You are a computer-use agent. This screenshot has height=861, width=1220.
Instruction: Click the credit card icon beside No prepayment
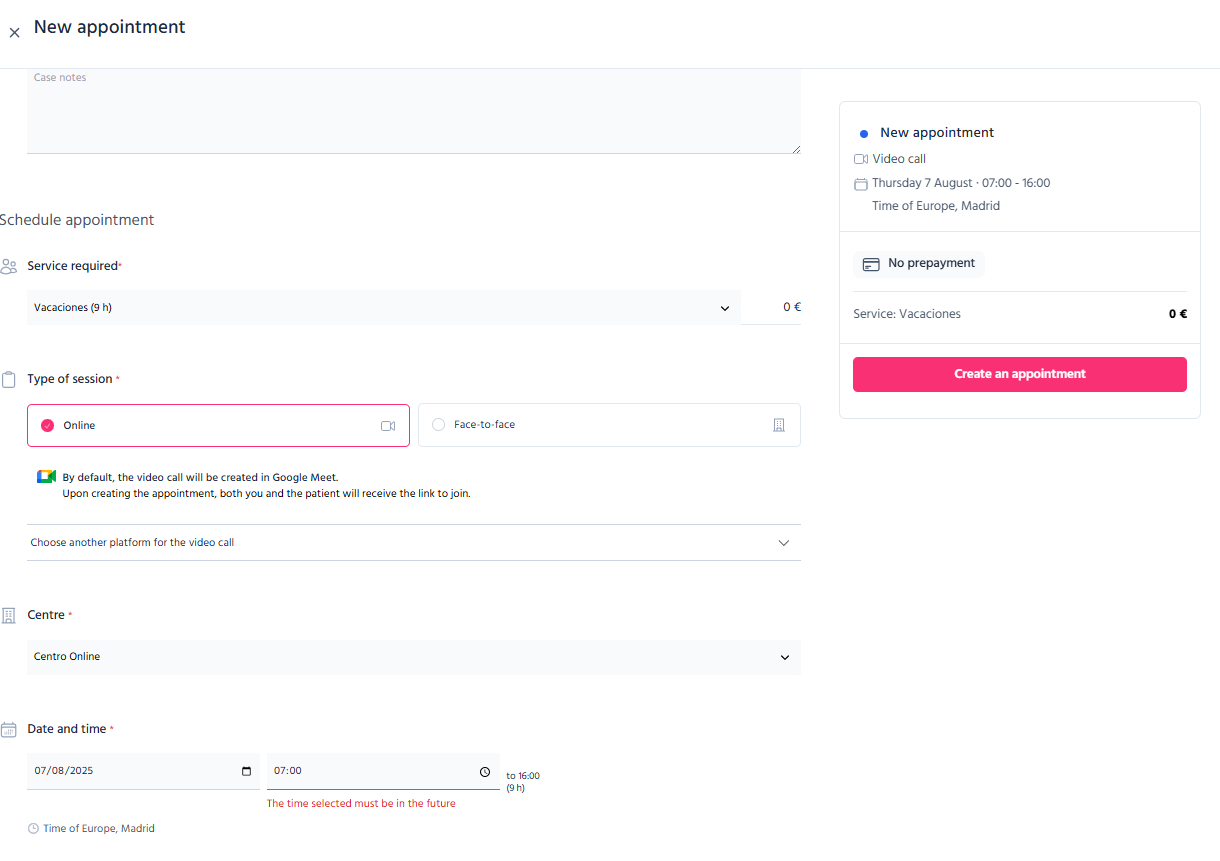pyautogui.click(x=871, y=264)
